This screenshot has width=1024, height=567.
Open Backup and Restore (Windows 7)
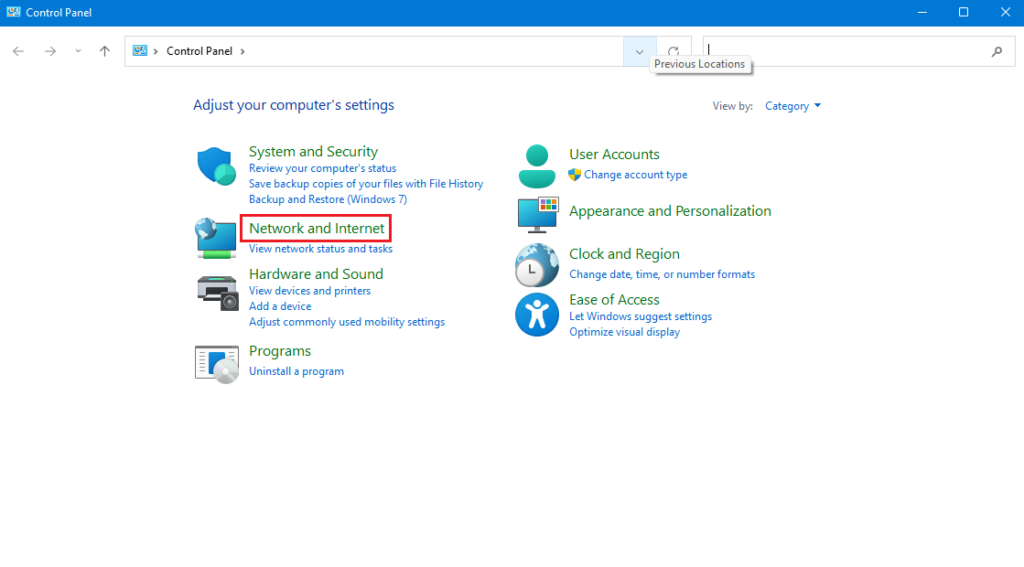(x=327, y=200)
